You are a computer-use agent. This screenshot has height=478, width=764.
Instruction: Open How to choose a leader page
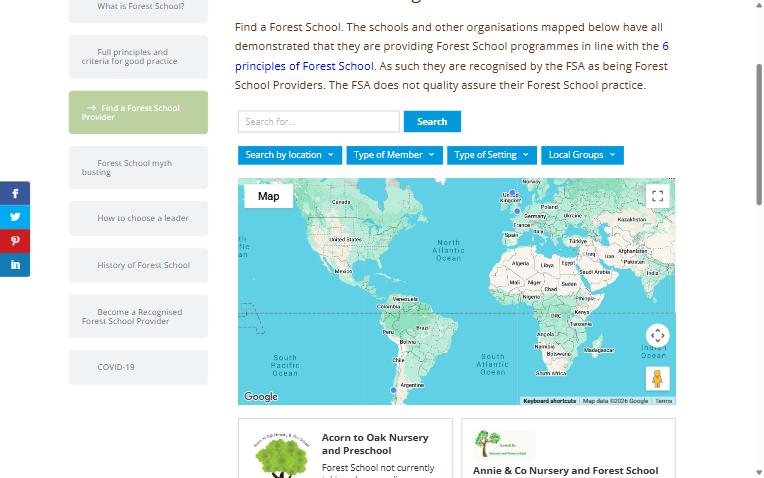click(138, 218)
